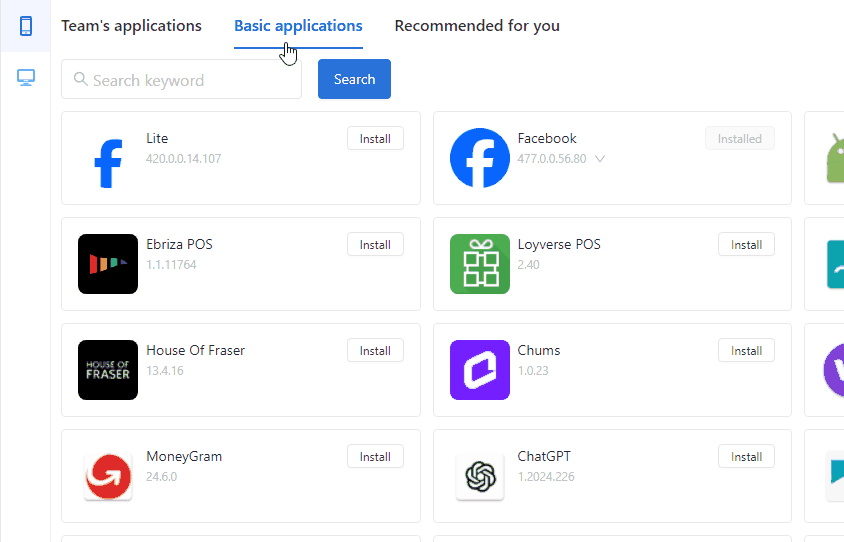
Task: Select the Basic applications tab
Action: click(298, 26)
